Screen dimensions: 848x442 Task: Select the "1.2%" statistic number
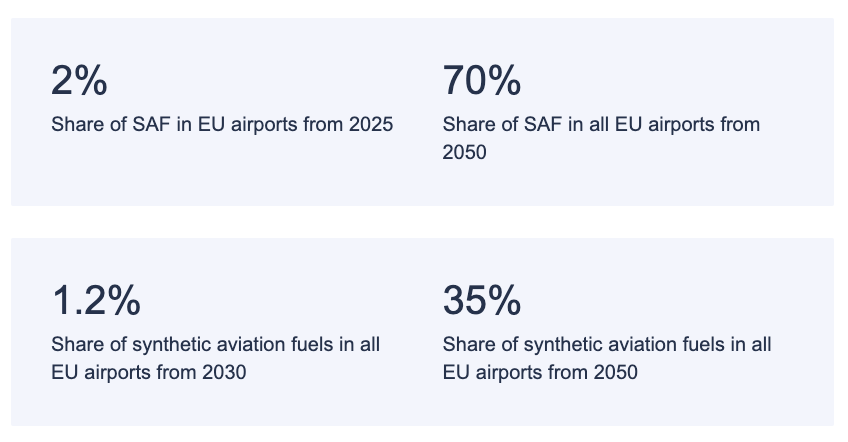click(x=96, y=300)
